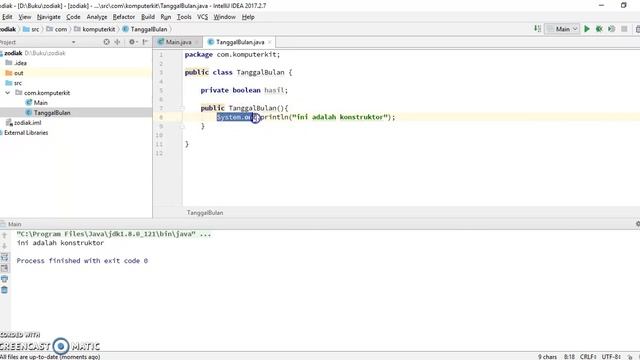The width and height of the screenshot is (640, 360).
Task: Open the Tools menu
Action: point(184,17)
